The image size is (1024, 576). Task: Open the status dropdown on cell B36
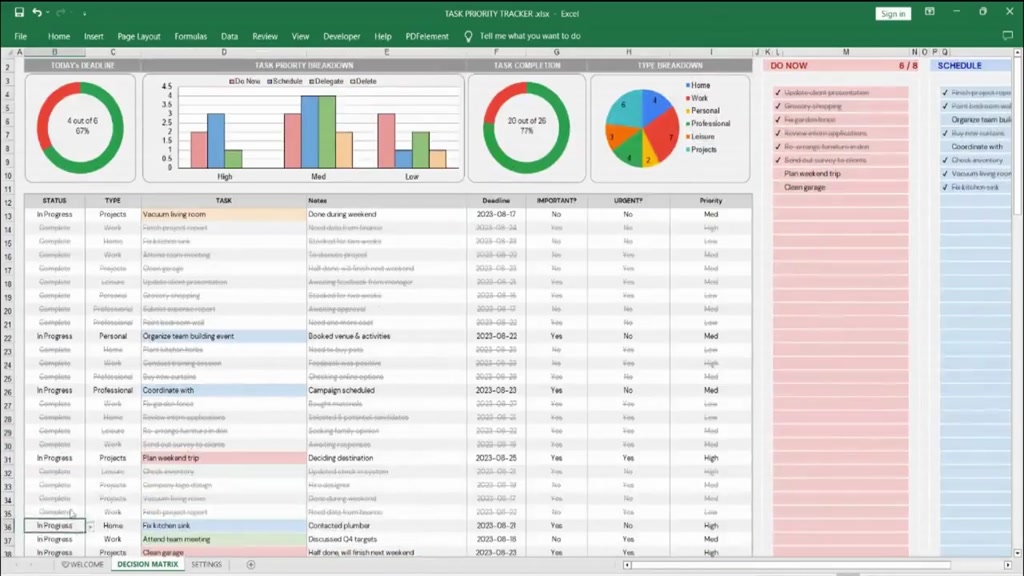[x=90, y=526]
